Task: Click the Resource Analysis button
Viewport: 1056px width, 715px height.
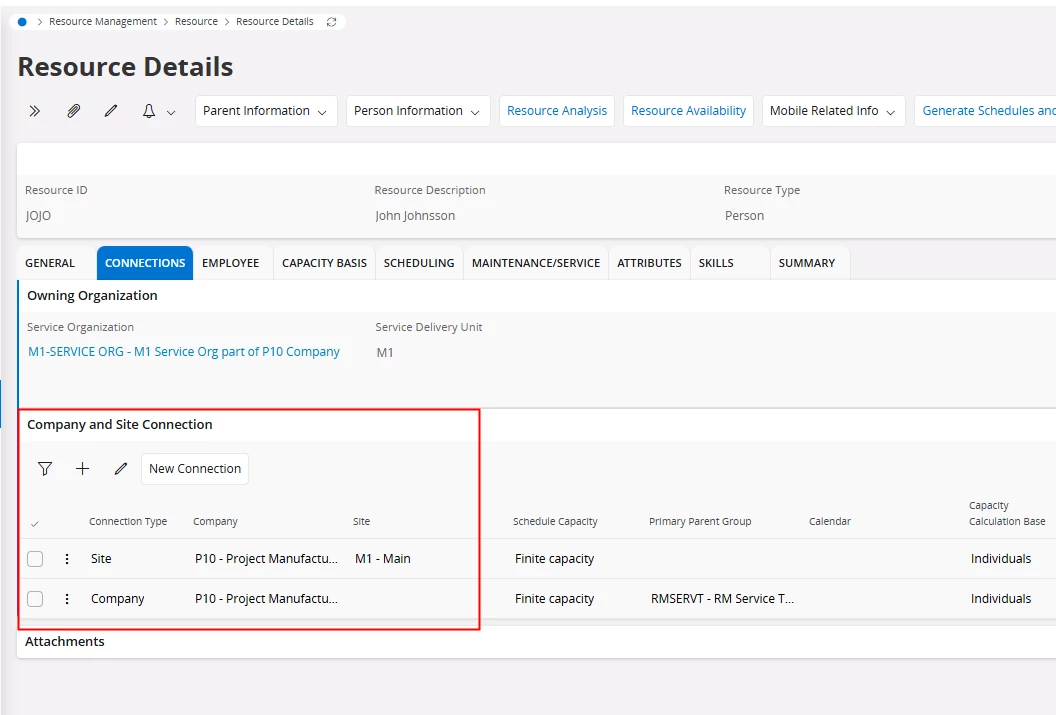Action: point(557,111)
